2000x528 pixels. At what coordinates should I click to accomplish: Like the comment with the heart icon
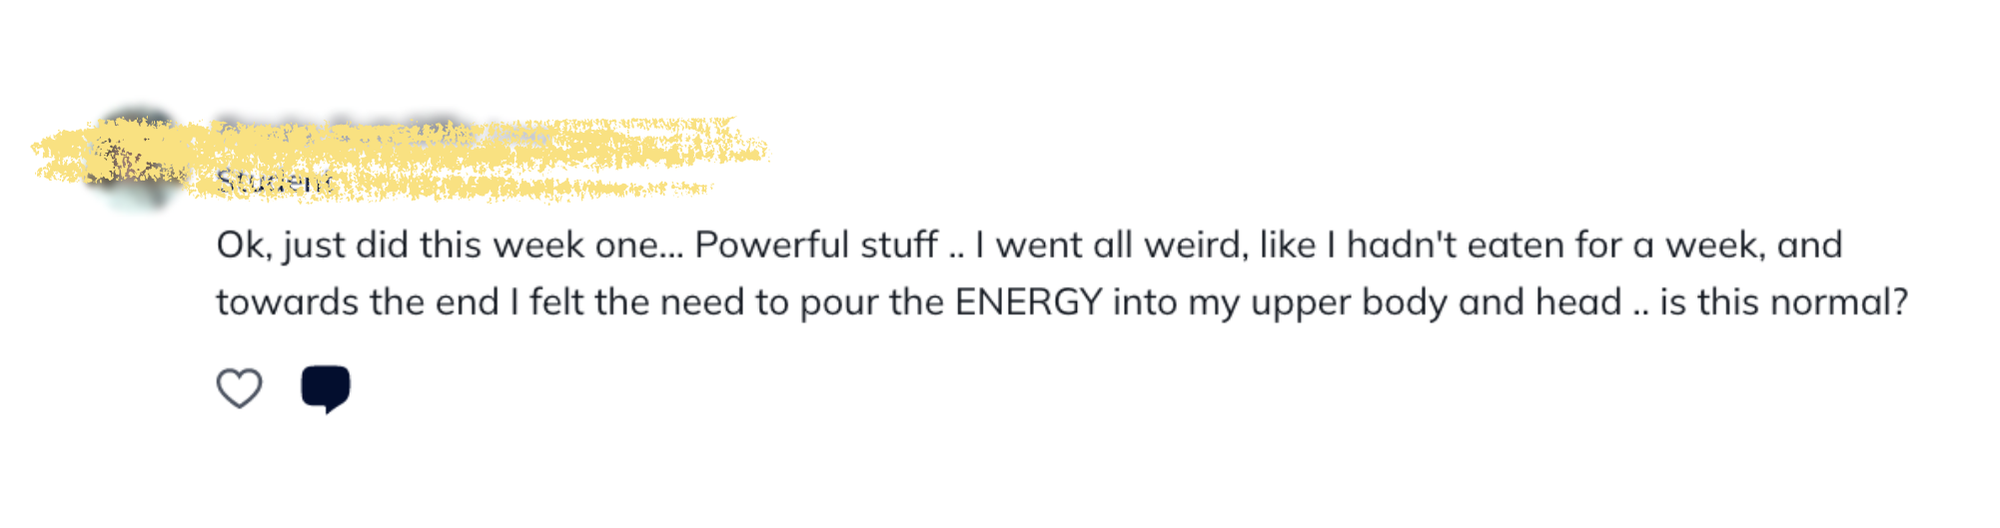(x=239, y=388)
